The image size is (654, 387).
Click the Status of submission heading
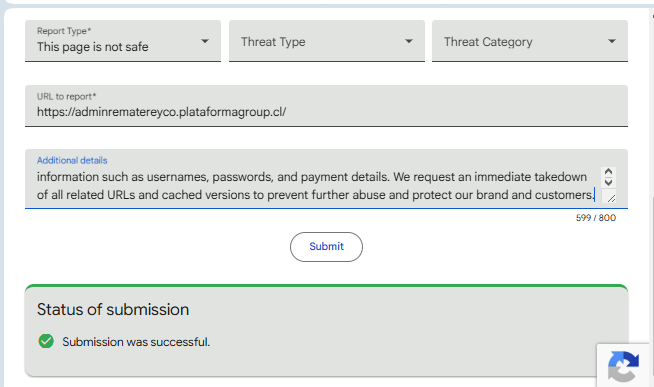click(113, 309)
